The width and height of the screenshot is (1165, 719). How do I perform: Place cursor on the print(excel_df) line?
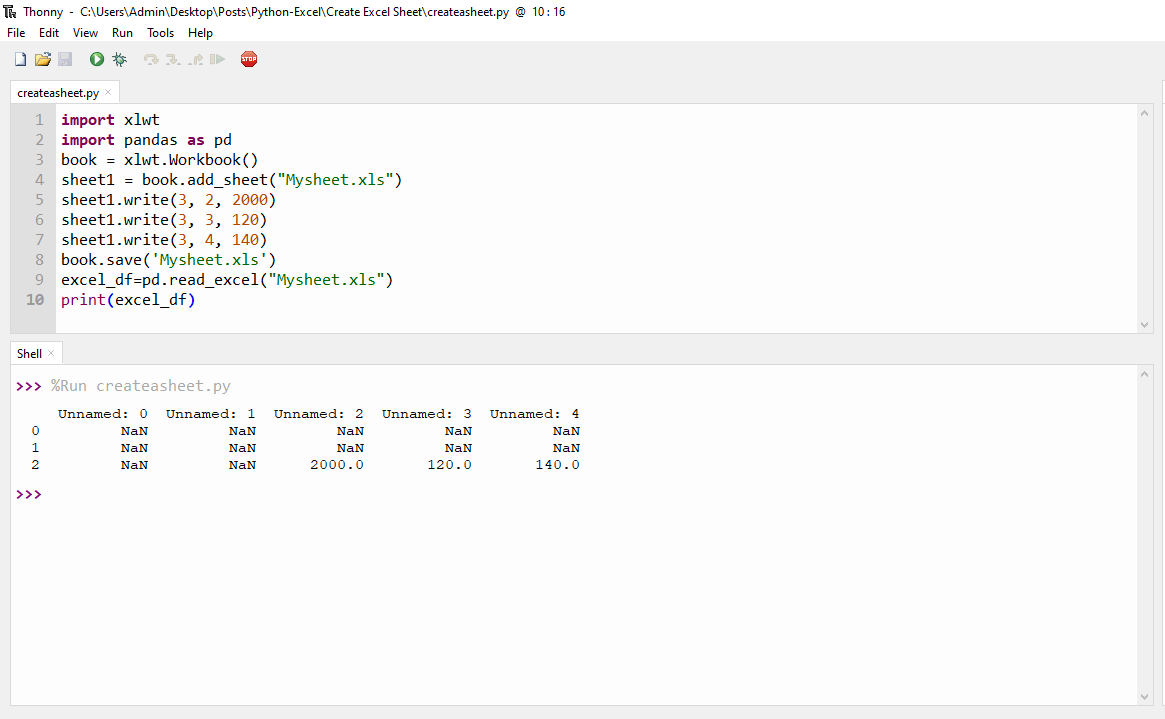127,299
